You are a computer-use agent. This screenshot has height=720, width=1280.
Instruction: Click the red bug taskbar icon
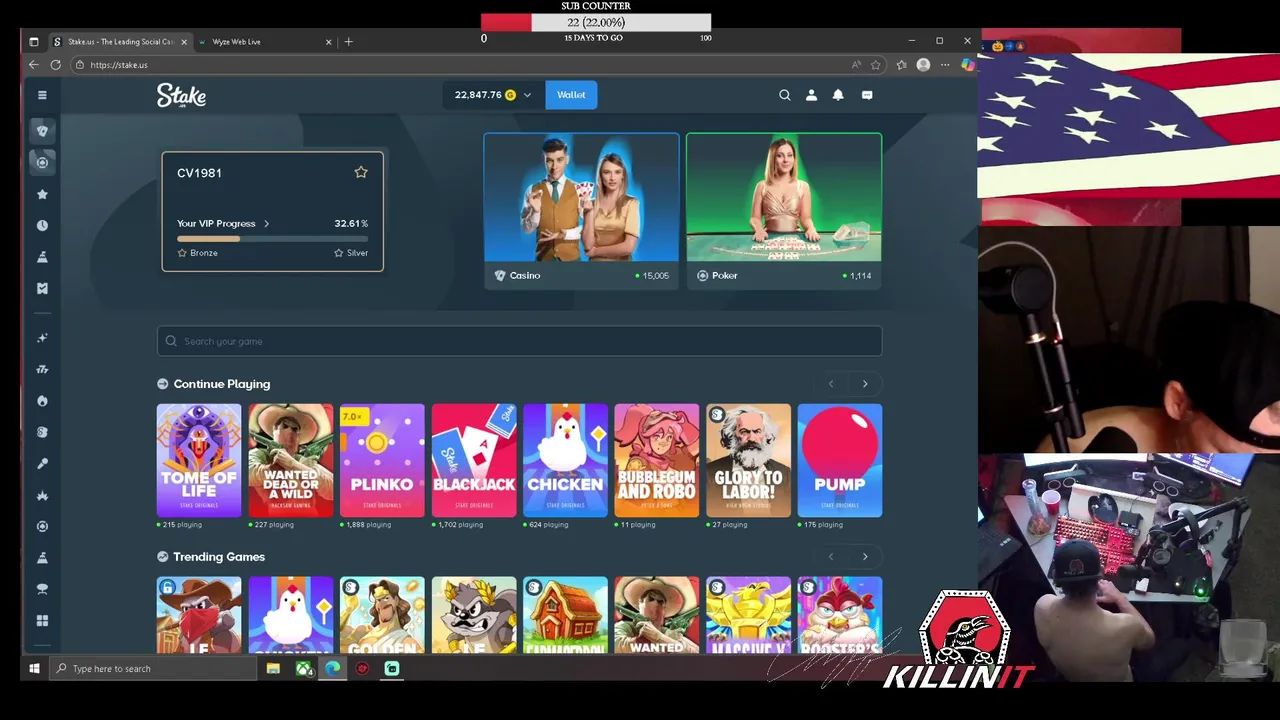coord(362,668)
